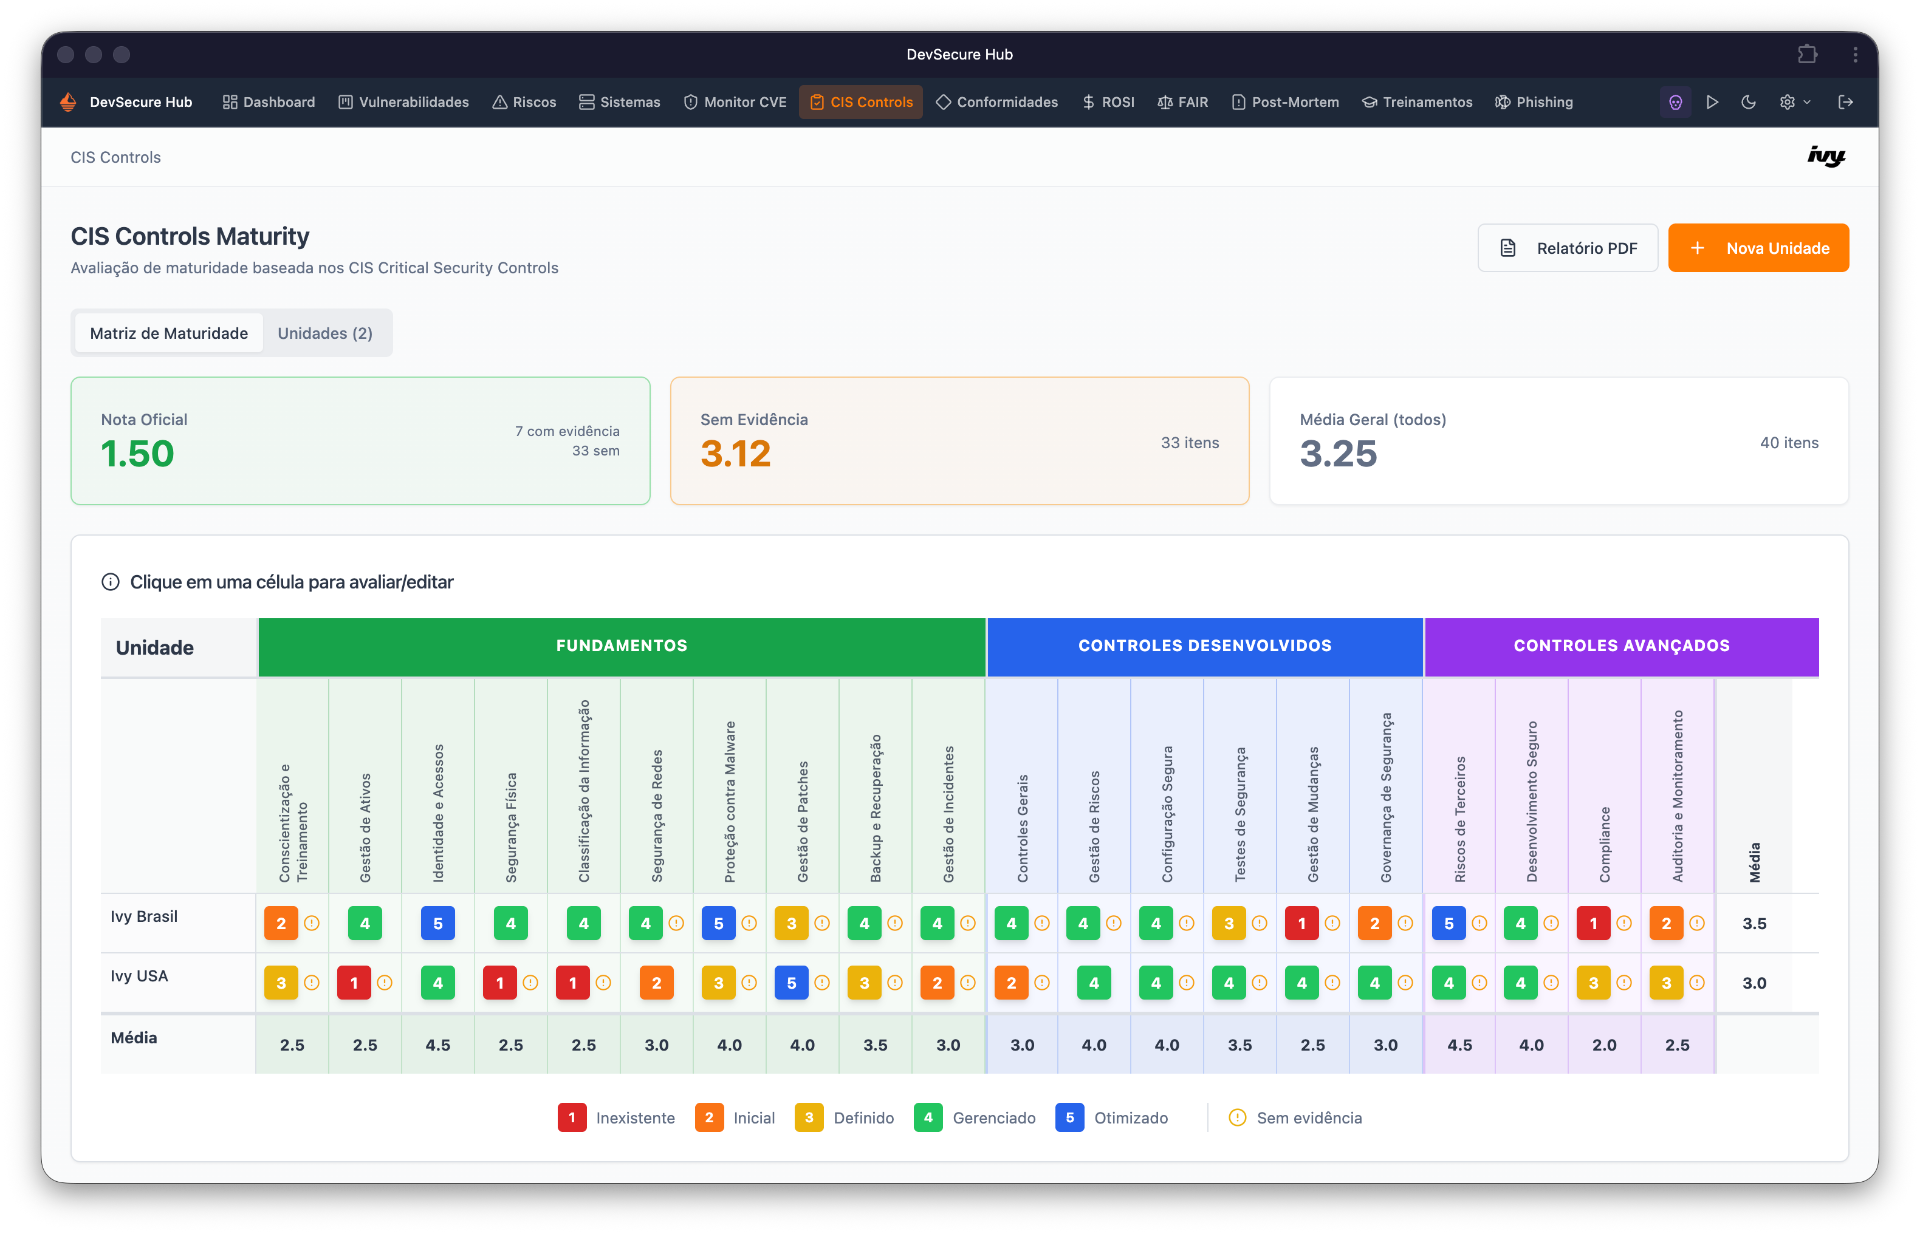Go to the Riscos page
Screen dimensions: 1920x1234
tap(524, 102)
